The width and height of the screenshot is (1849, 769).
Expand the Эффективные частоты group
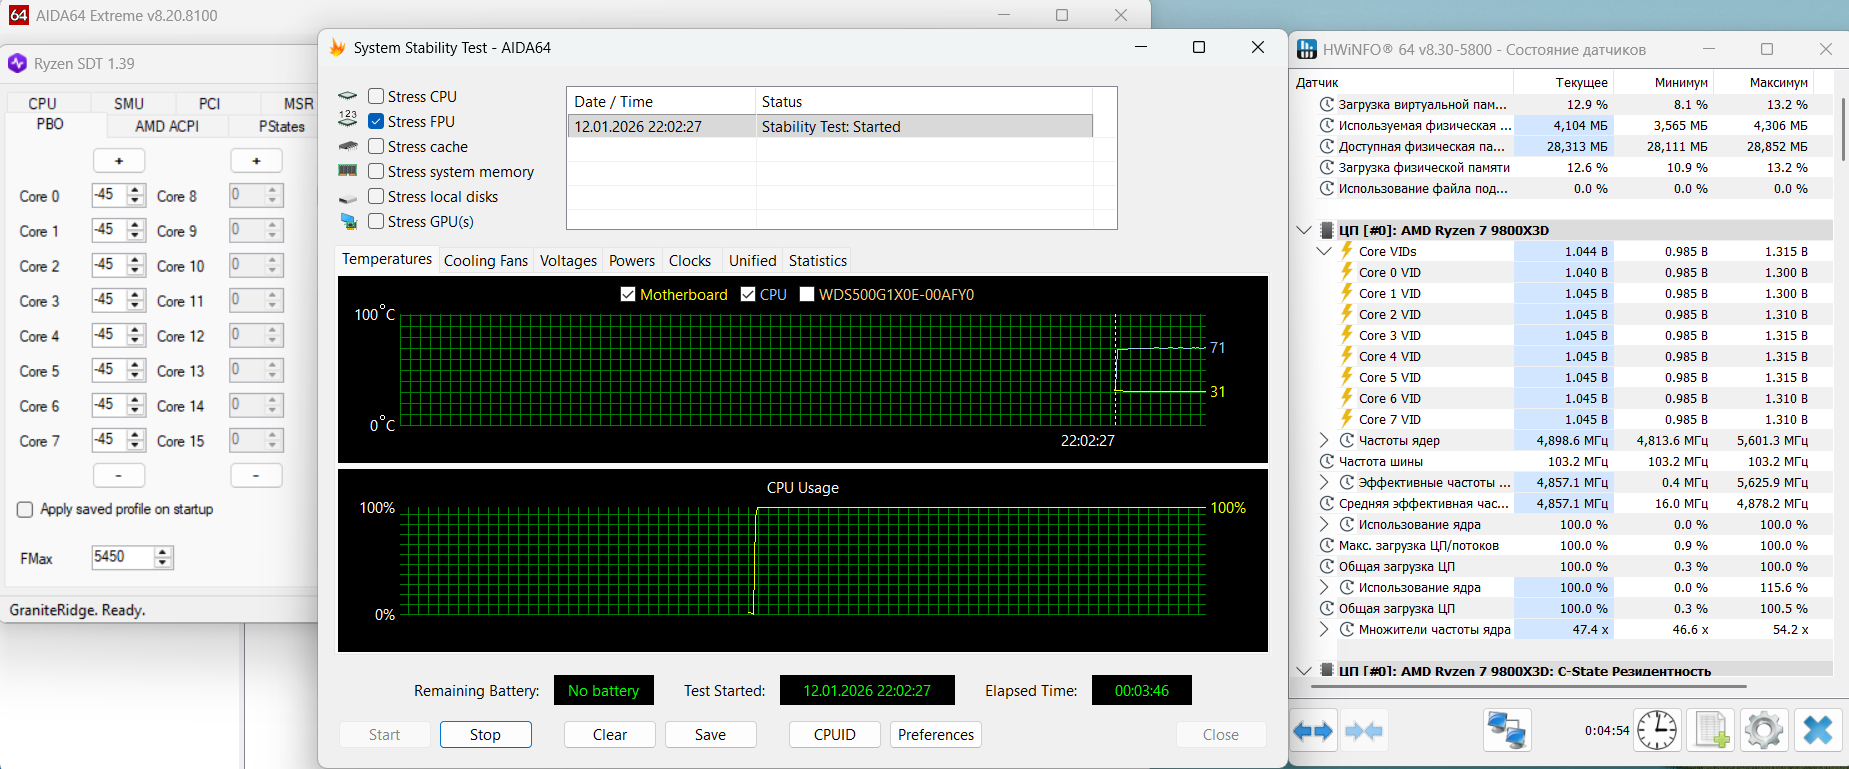(x=1324, y=482)
